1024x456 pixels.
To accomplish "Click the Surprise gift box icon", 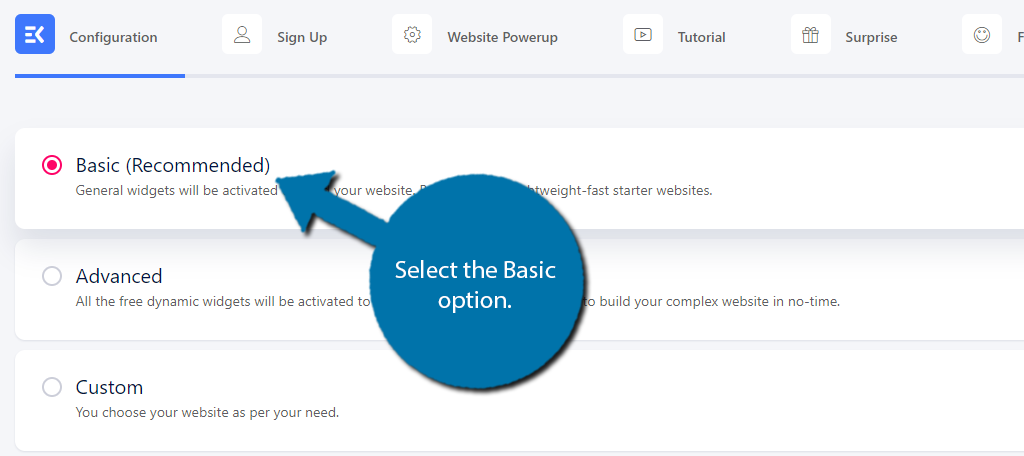I will [810, 34].
